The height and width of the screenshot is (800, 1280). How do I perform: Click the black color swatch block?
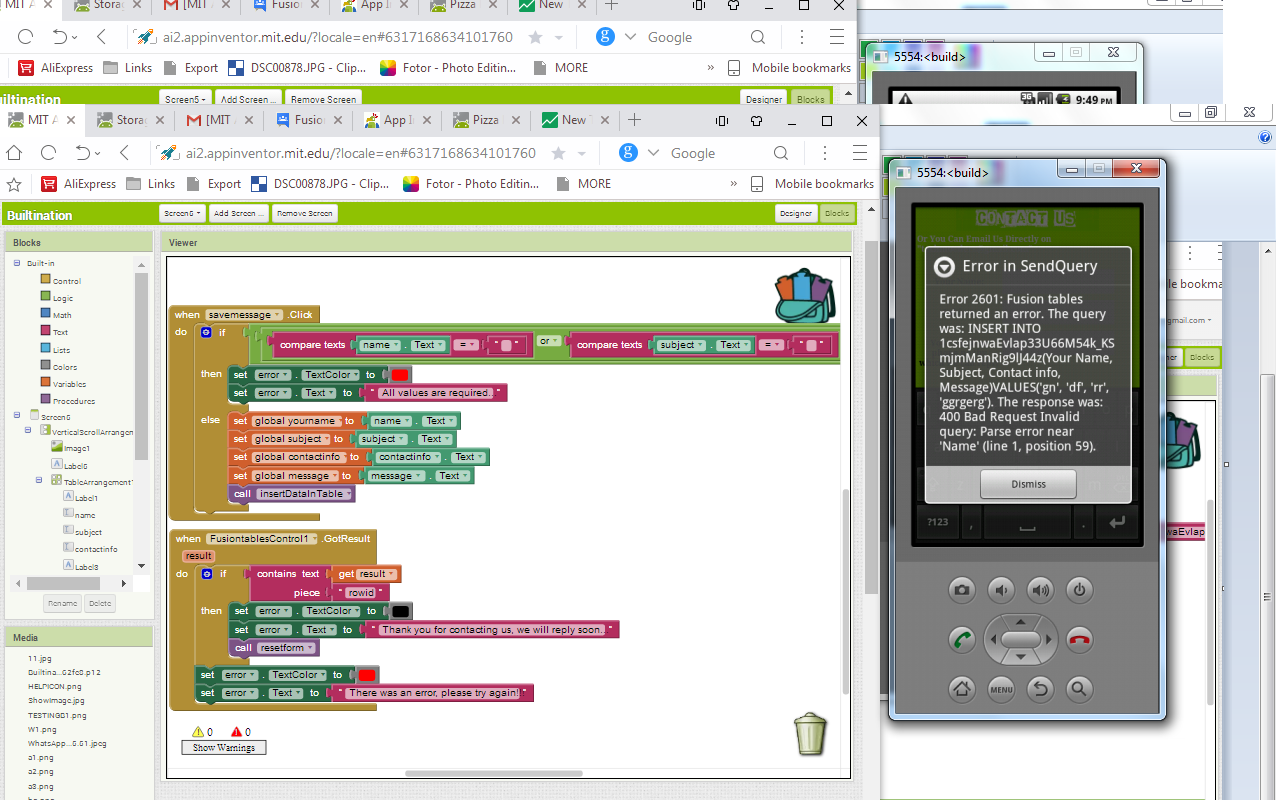click(x=401, y=611)
